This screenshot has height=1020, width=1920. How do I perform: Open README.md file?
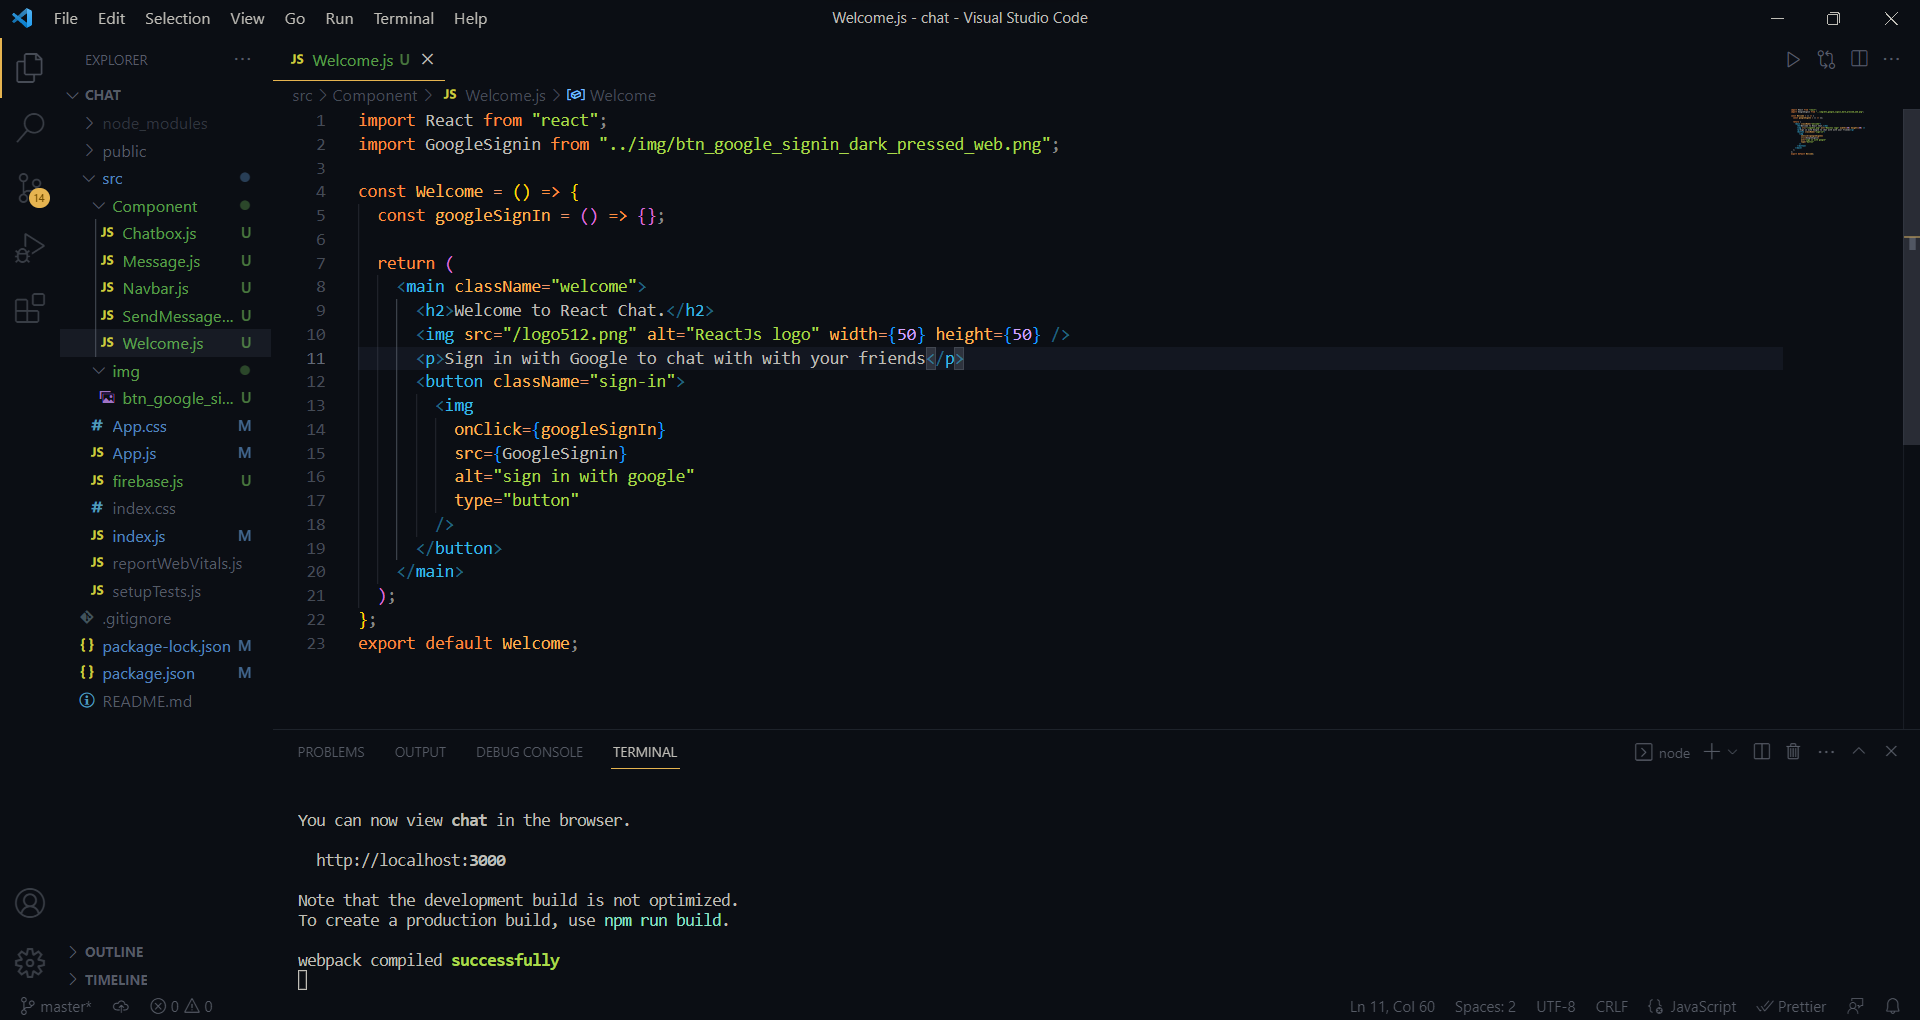(165, 701)
